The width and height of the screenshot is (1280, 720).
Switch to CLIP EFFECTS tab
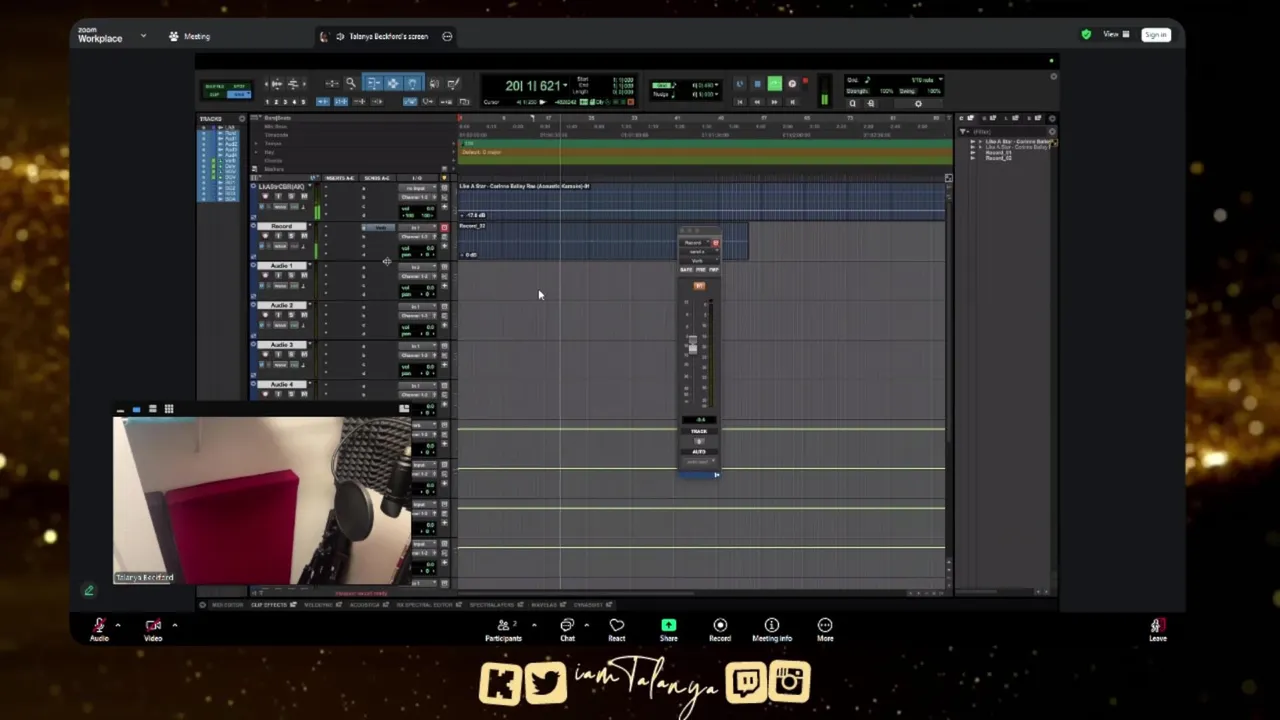[x=269, y=605]
